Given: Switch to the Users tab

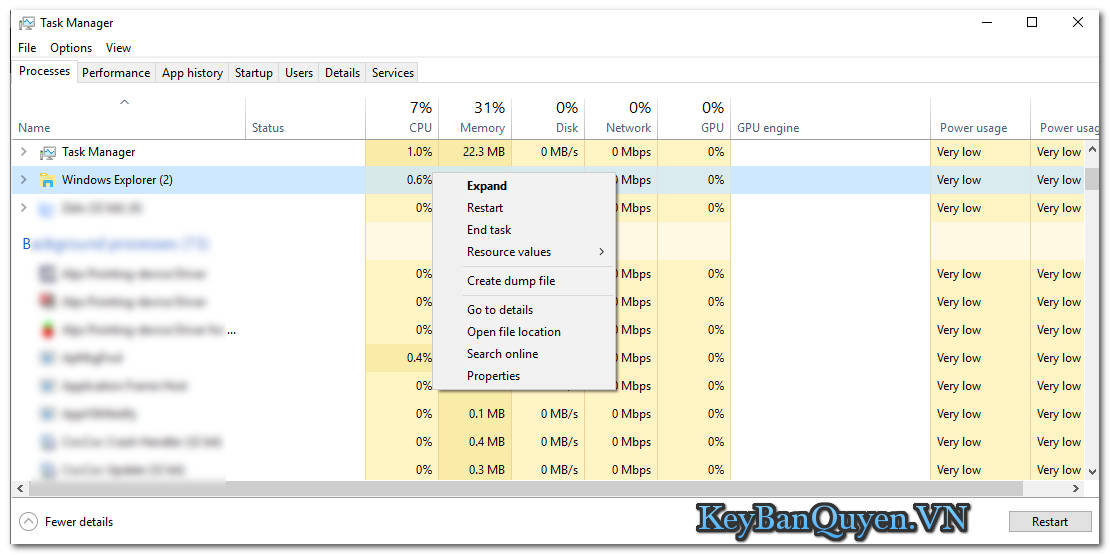Looking at the screenshot, I should pos(299,73).
